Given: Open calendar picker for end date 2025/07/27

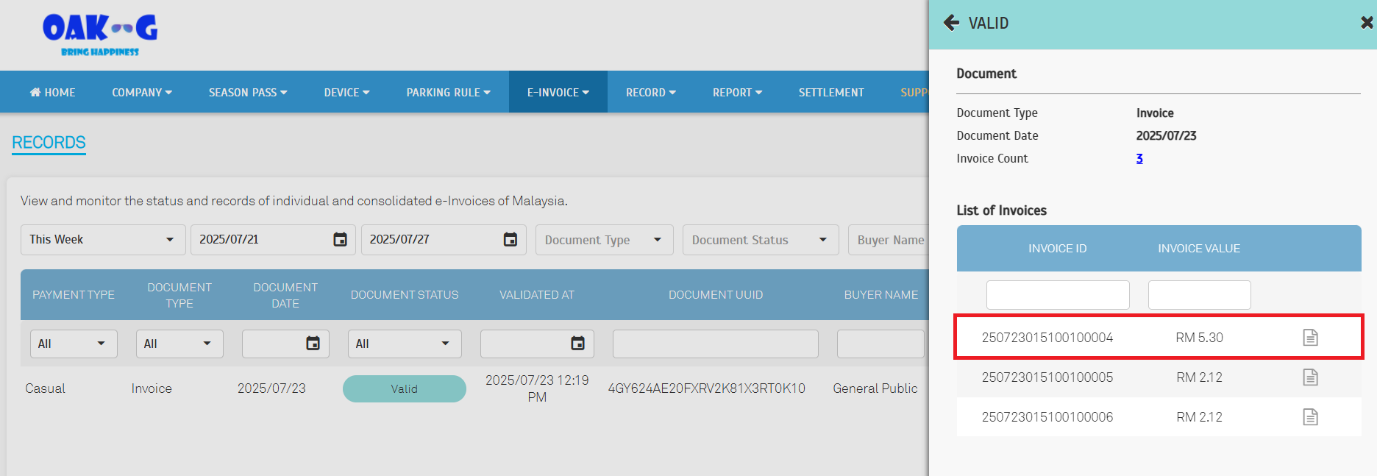Looking at the screenshot, I should point(510,240).
